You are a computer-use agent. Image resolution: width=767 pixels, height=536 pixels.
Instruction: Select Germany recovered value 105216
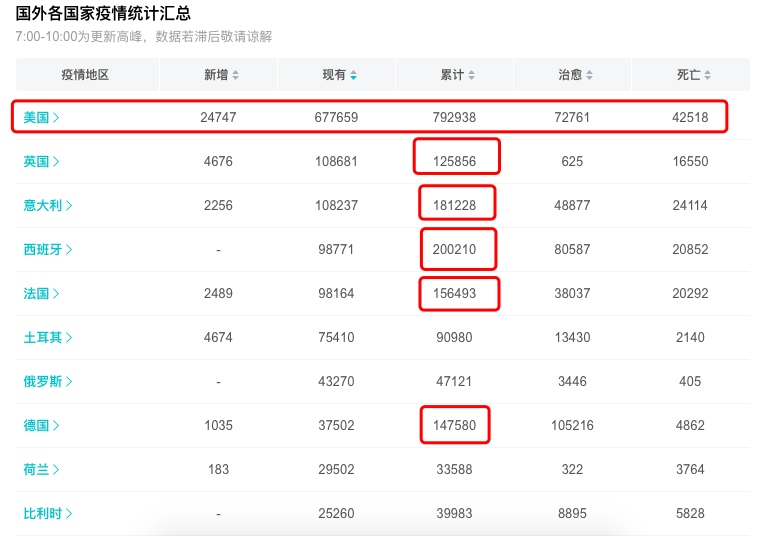coord(572,425)
